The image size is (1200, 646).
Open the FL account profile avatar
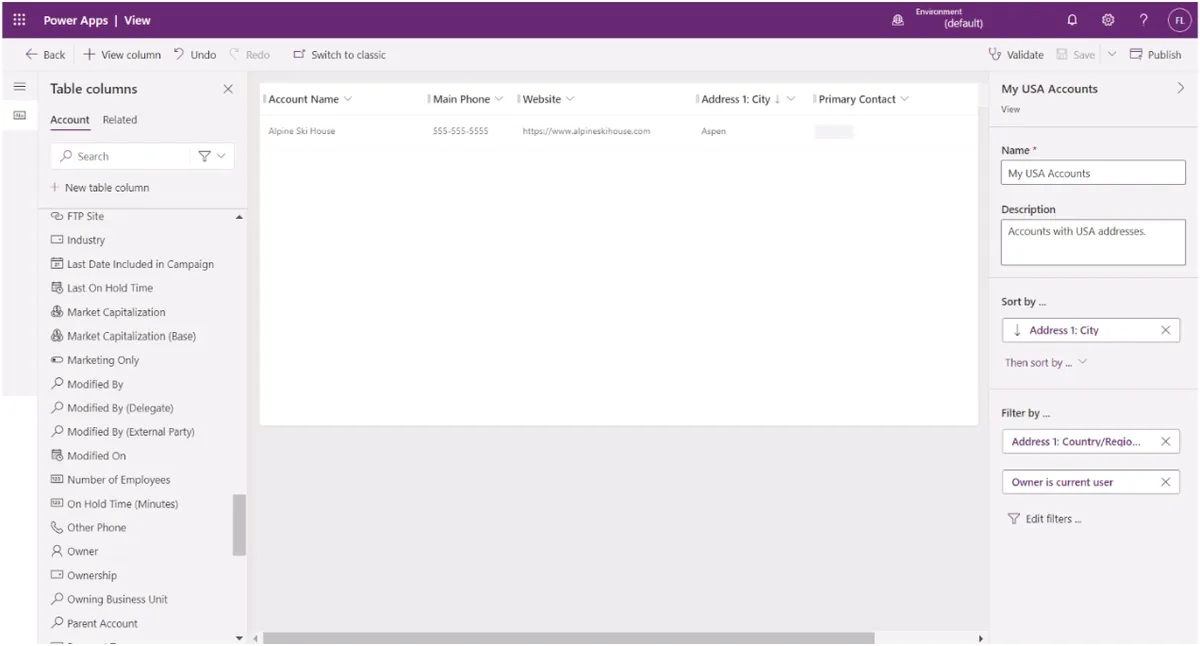click(x=1179, y=20)
